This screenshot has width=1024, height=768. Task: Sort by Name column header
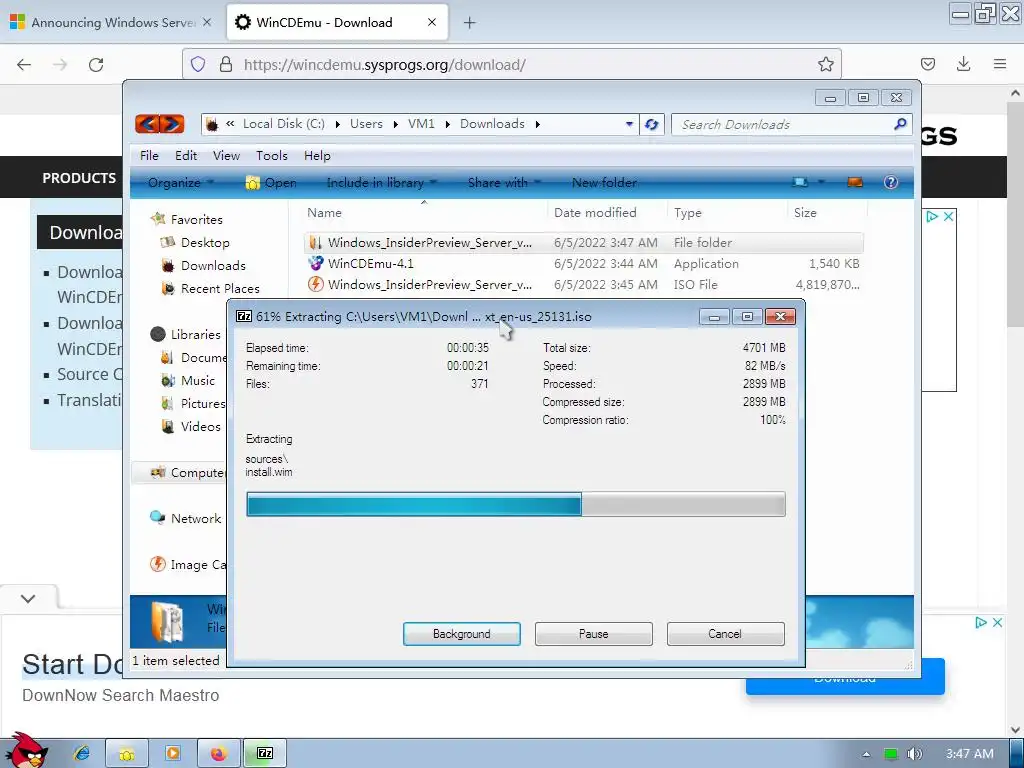point(325,212)
